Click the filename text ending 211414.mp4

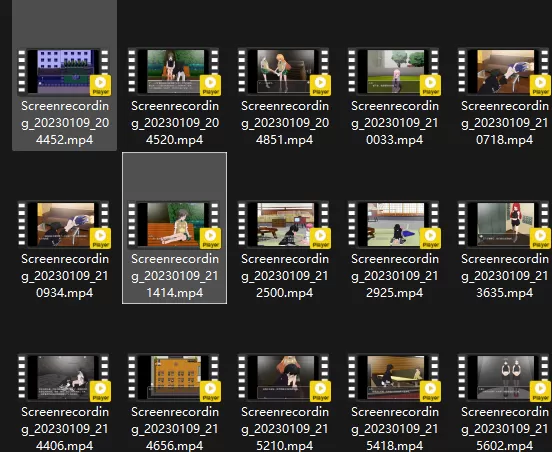point(175,276)
